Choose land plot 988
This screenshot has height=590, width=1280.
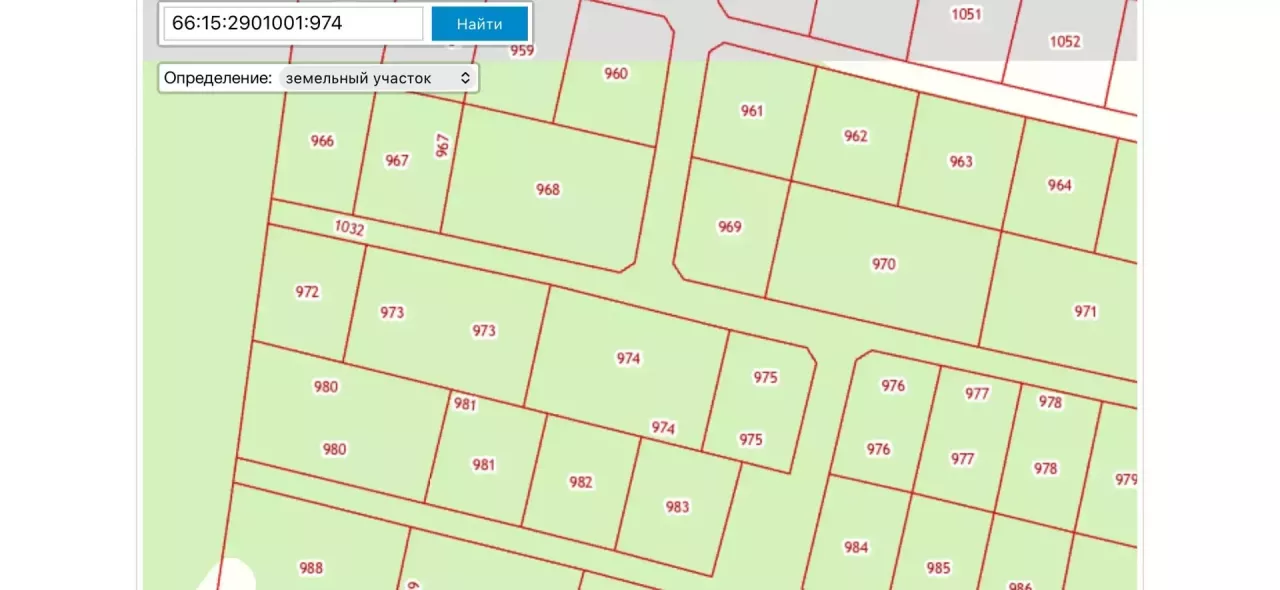coord(311,568)
